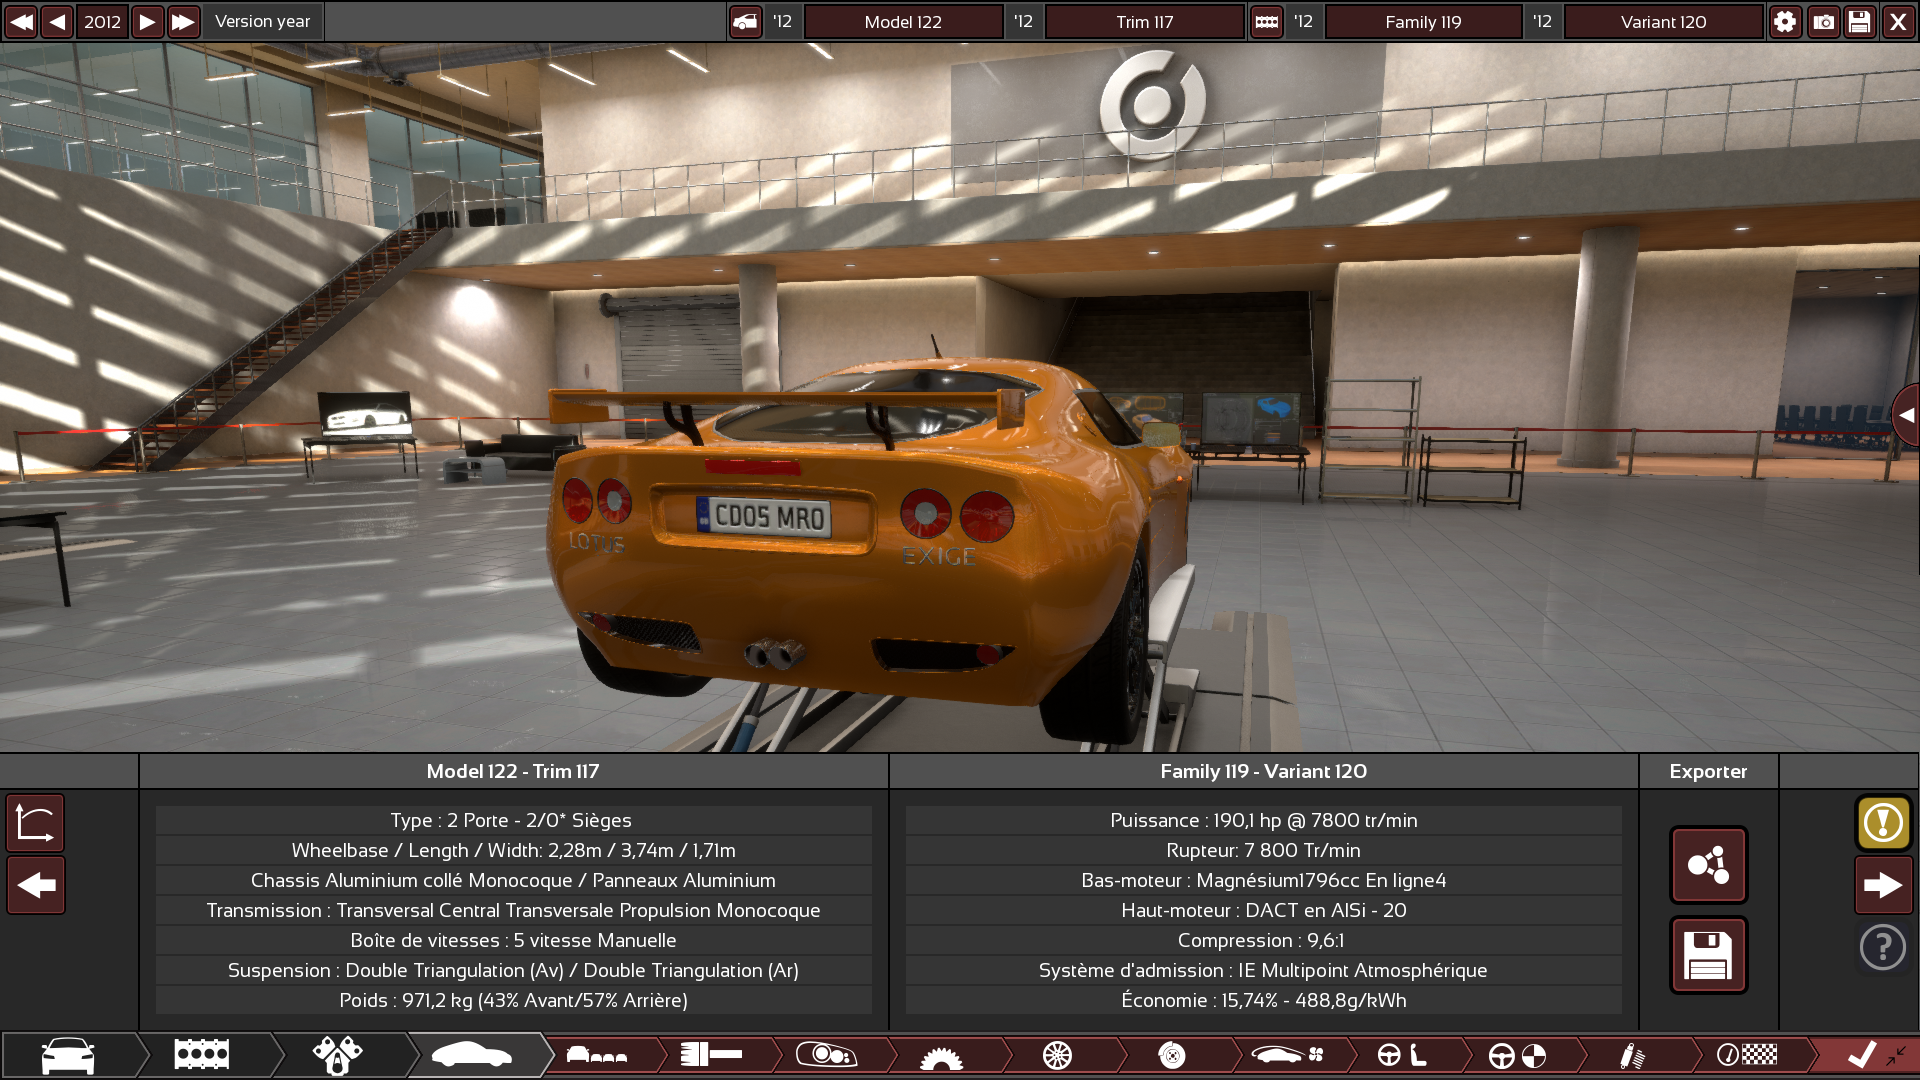This screenshot has width=1920, height=1080.
Task: Open the wheels and tires tab
Action: 1057,1055
